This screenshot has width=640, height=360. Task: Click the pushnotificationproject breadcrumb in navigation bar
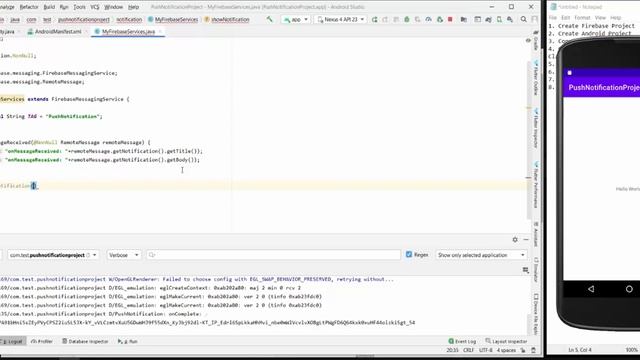click(84, 20)
